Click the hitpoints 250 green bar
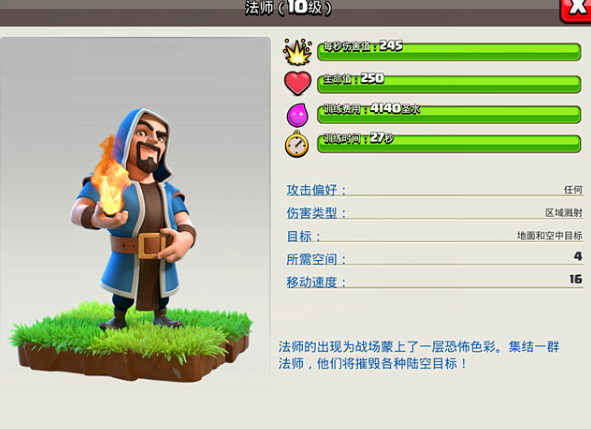591x429 pixels. pyautogui.click(x=449, y=84)
